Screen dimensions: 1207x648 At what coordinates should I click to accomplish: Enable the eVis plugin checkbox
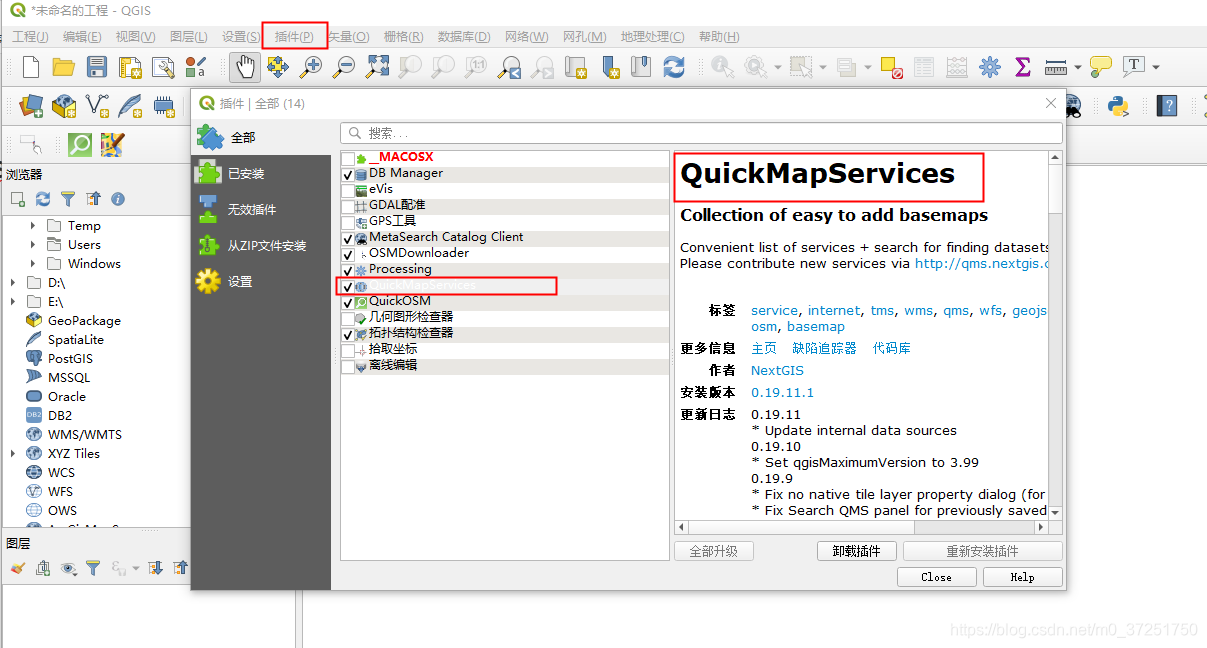click(348, 190)
